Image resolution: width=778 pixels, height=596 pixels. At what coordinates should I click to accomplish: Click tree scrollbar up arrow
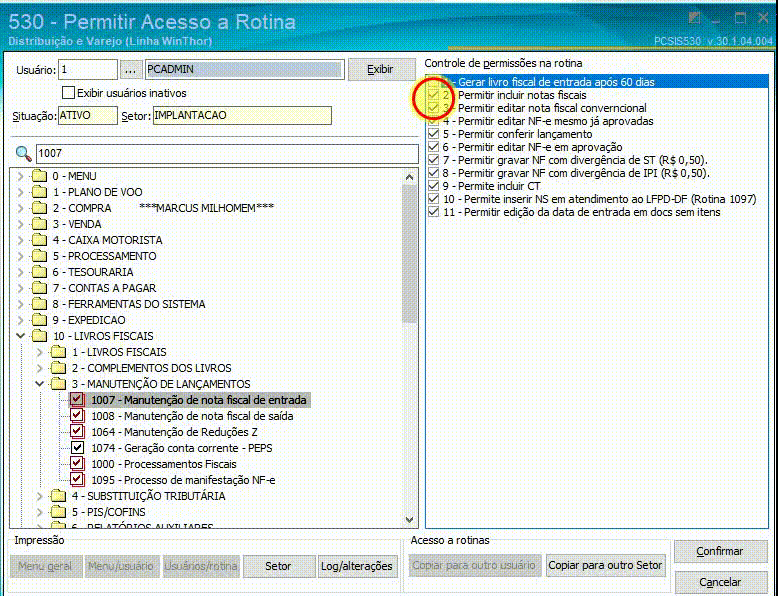(x=409, y=177)
